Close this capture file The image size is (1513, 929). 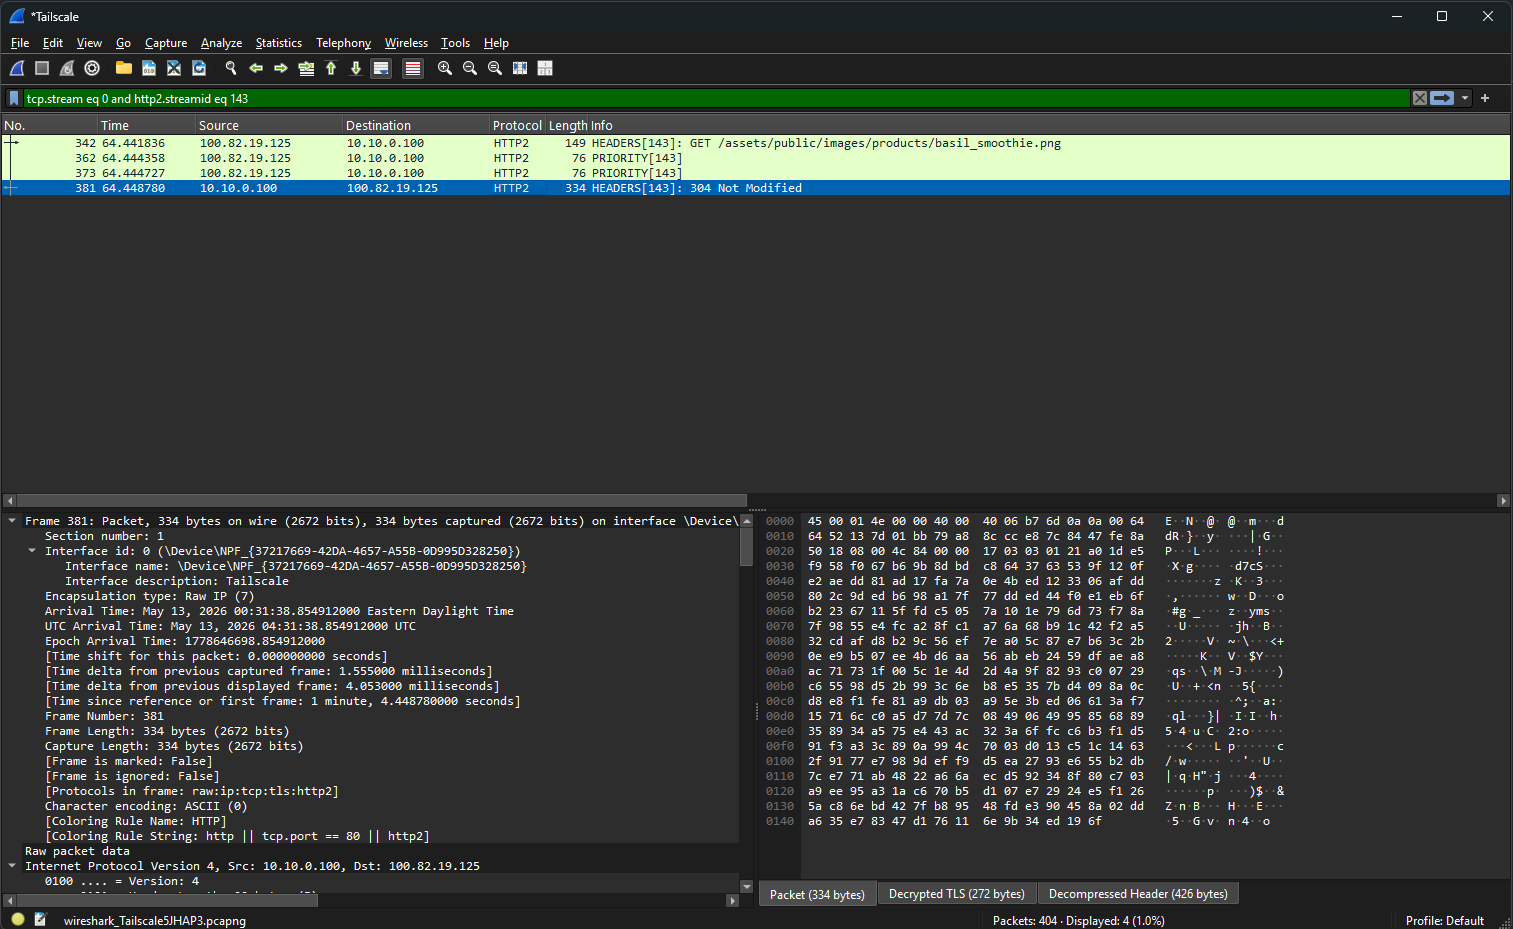pos(174,68)
